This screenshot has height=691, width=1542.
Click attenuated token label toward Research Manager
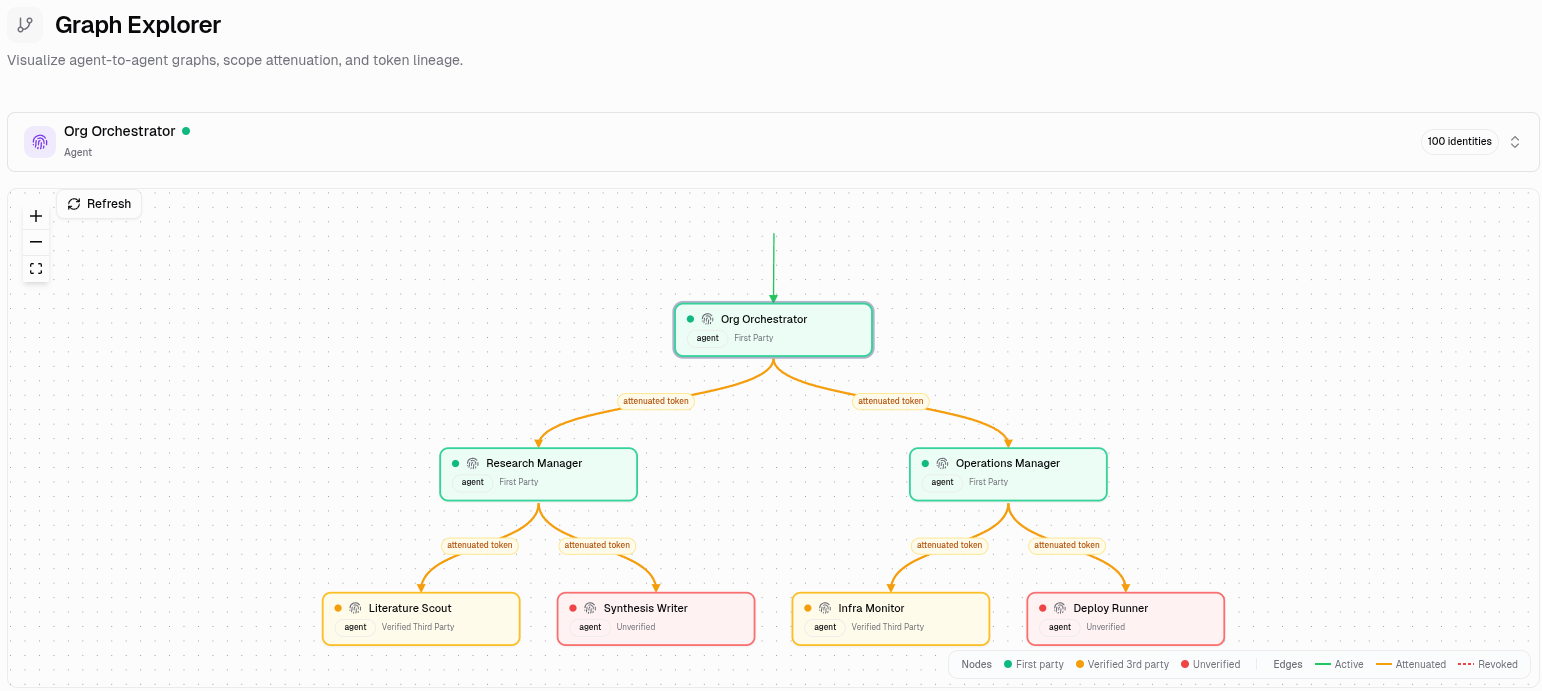pyautogui.click(x=656, y=401)
